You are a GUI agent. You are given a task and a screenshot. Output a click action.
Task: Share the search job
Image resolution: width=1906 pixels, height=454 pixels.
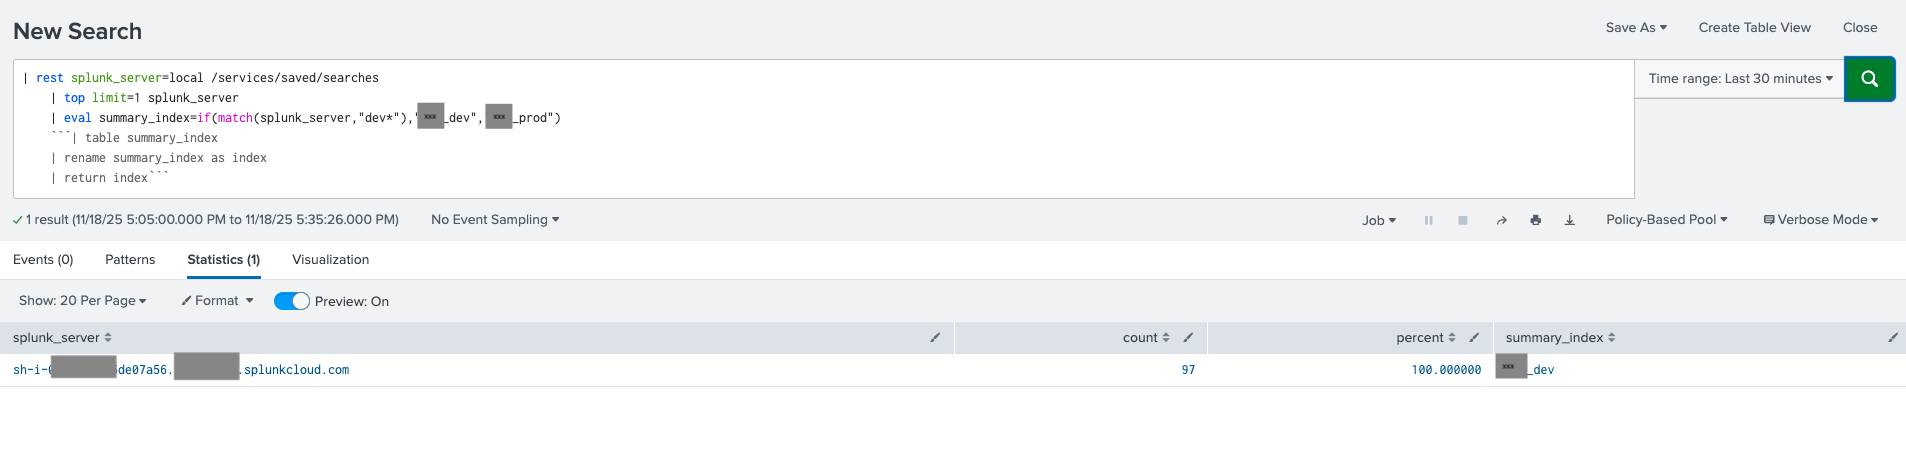pyautogui.click(x=1501, y=220)
